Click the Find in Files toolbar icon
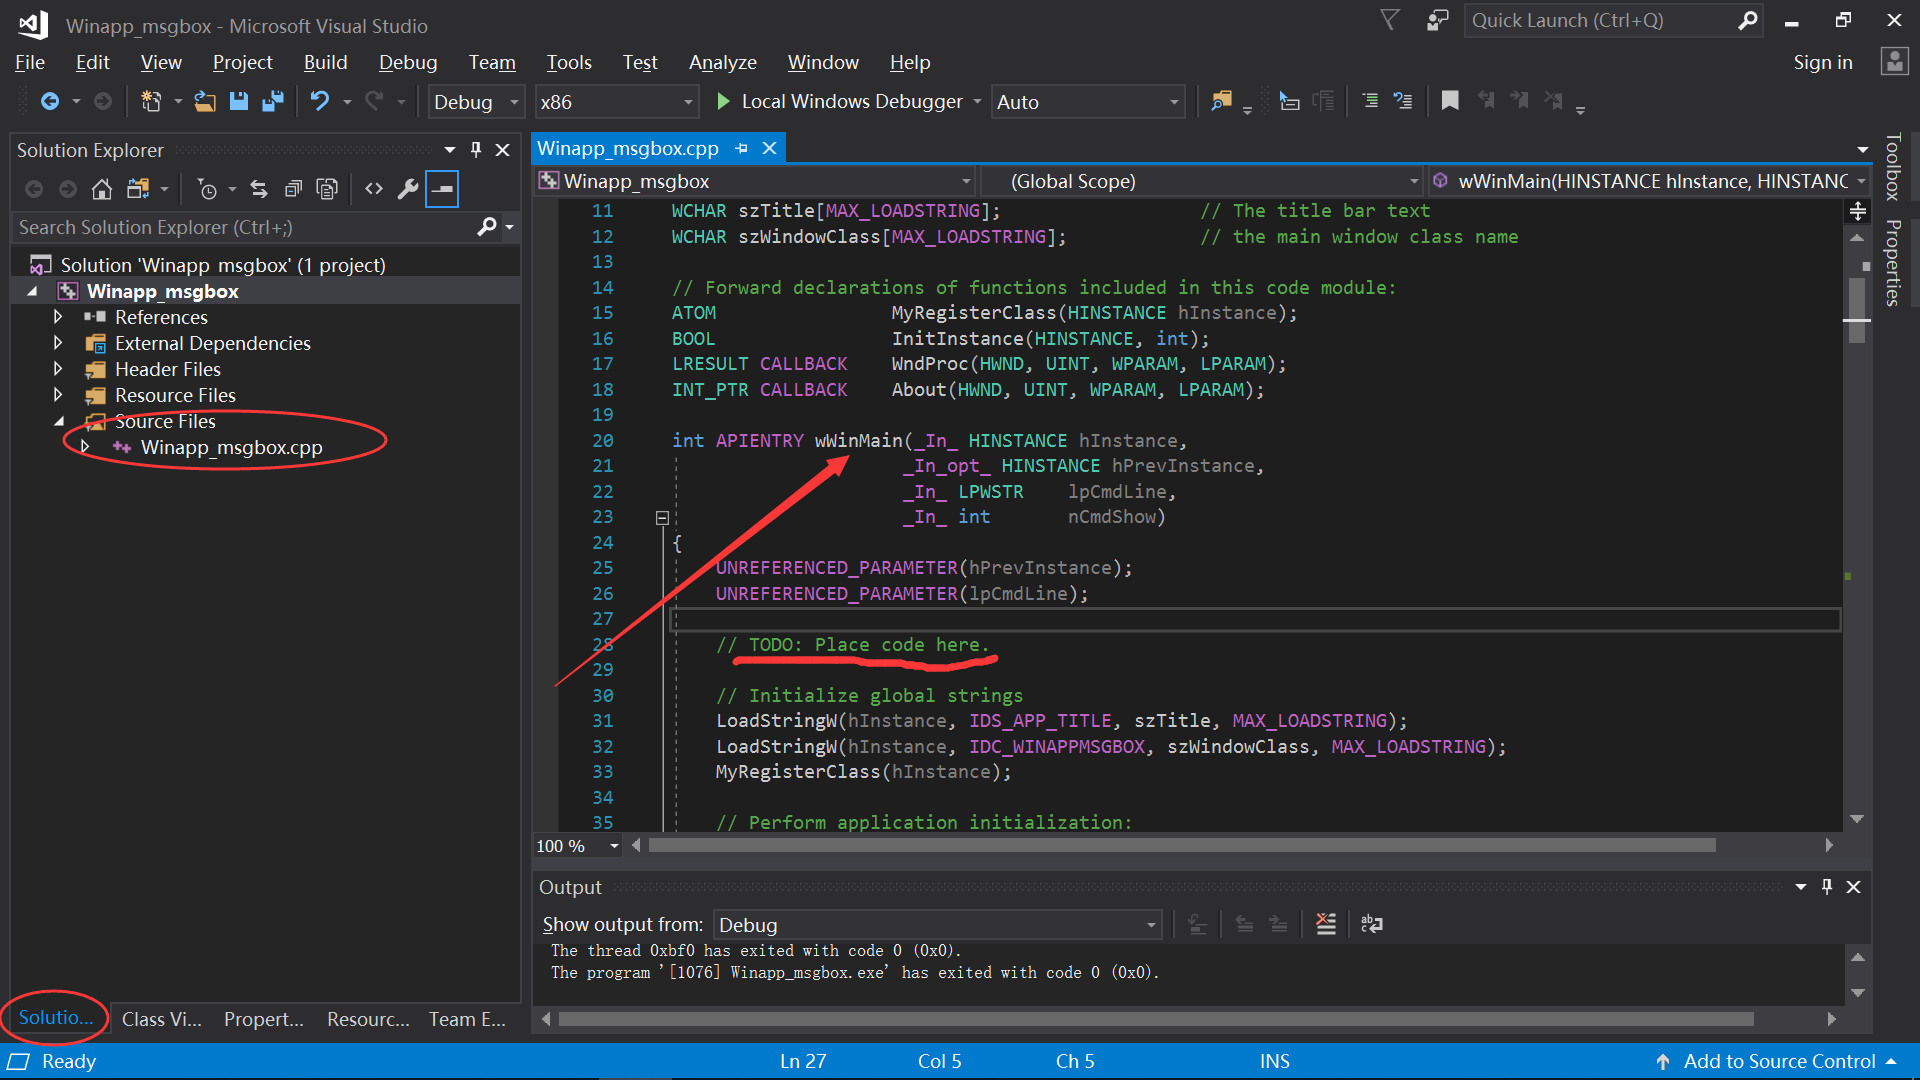This screenshot has height=1080, width=1920. (1221, 102)
